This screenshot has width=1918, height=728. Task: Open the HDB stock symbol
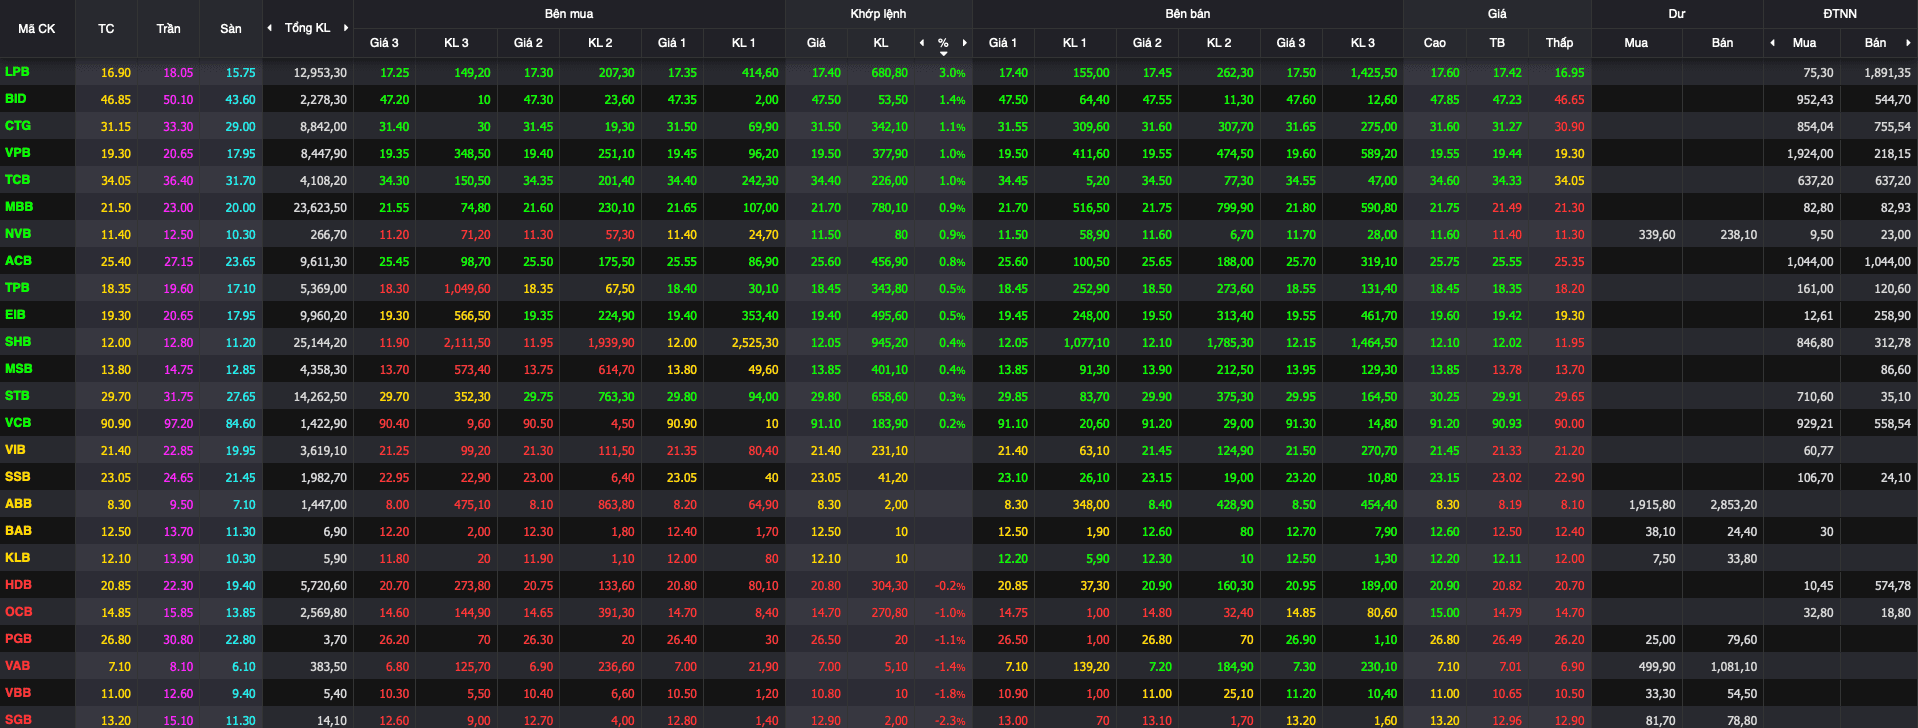[18, 585]
